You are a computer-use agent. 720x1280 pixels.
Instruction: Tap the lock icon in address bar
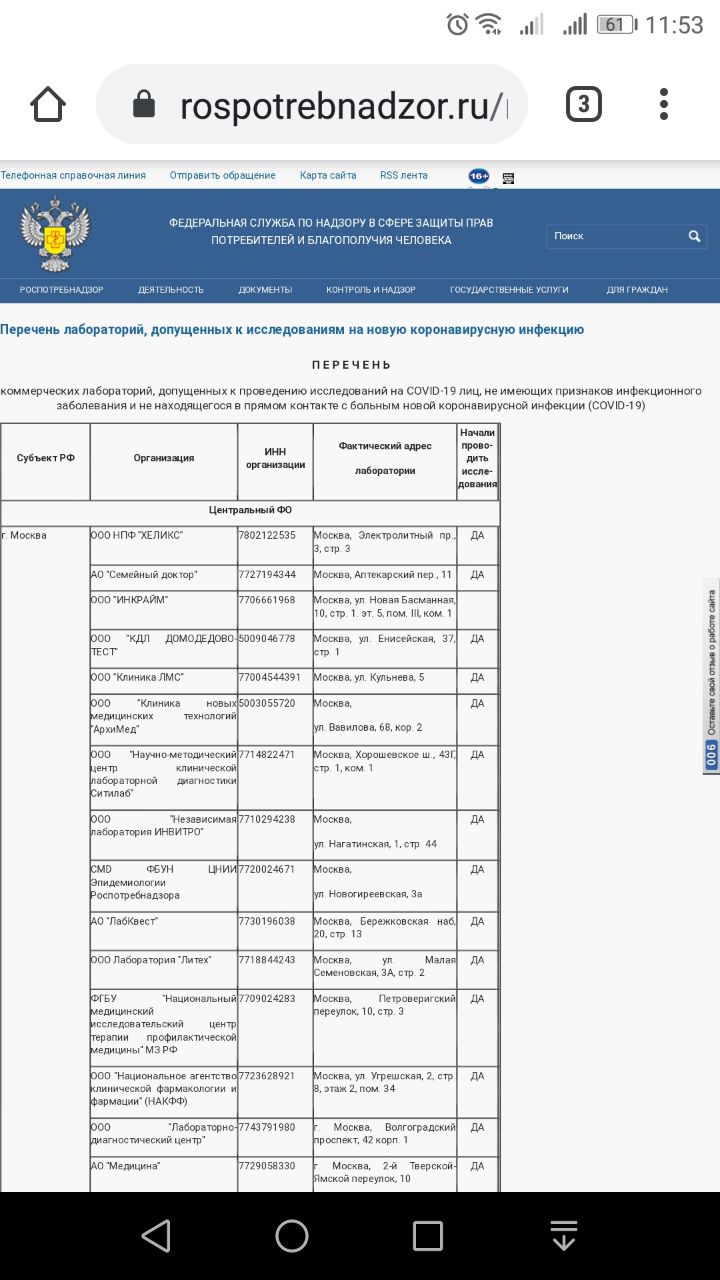pos(145,105)
